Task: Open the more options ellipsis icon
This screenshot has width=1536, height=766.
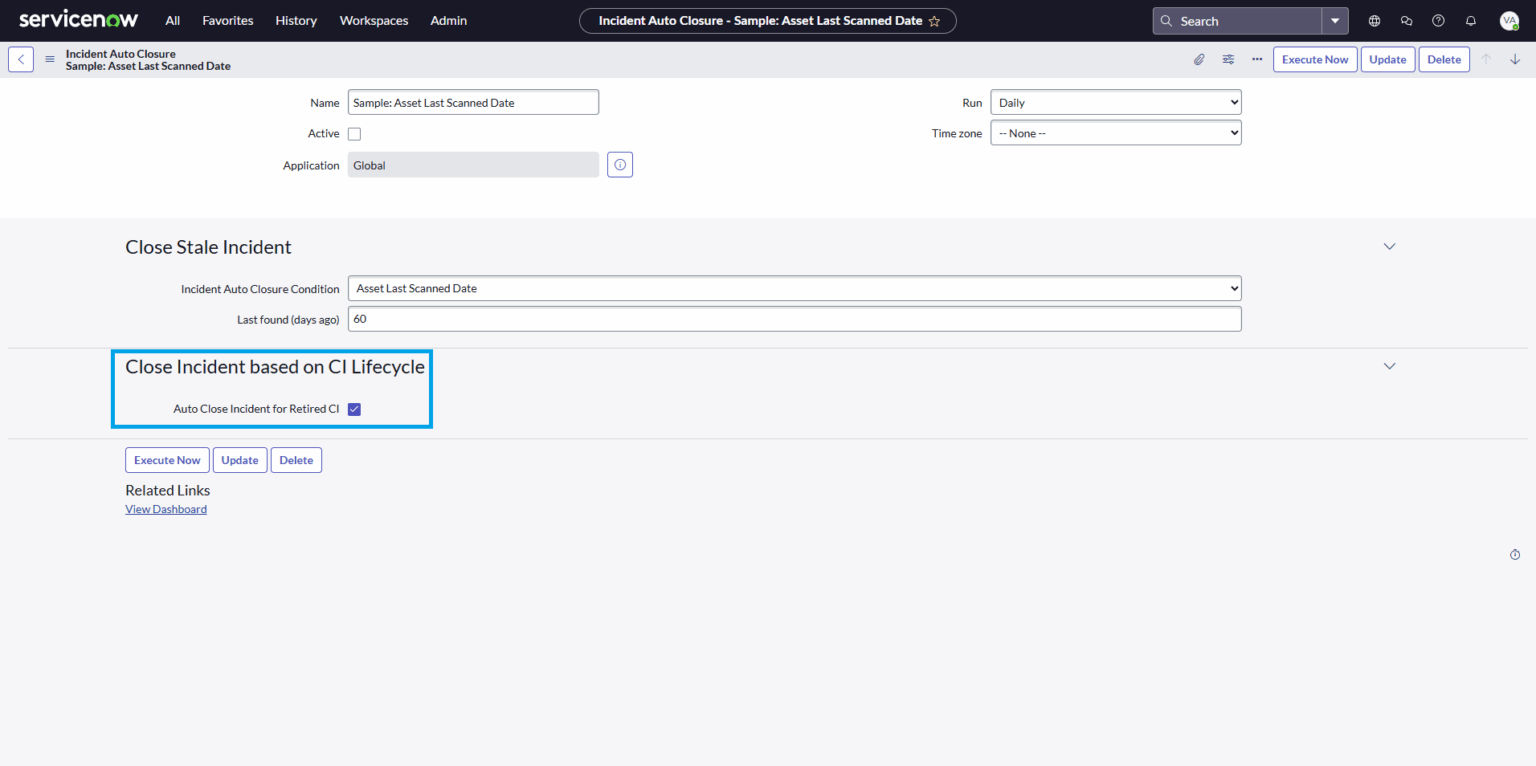Action: (1257, 59)
